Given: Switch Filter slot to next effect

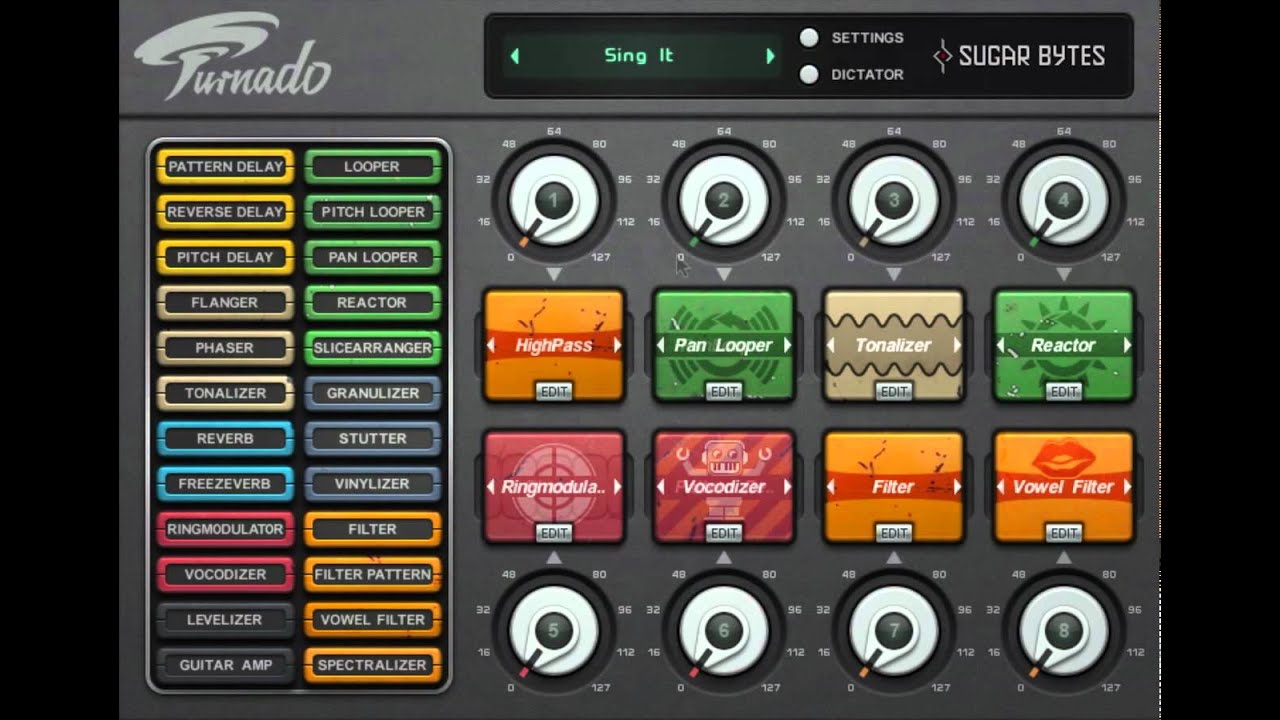Looking at the screenshot, I should tap(957, 487).
